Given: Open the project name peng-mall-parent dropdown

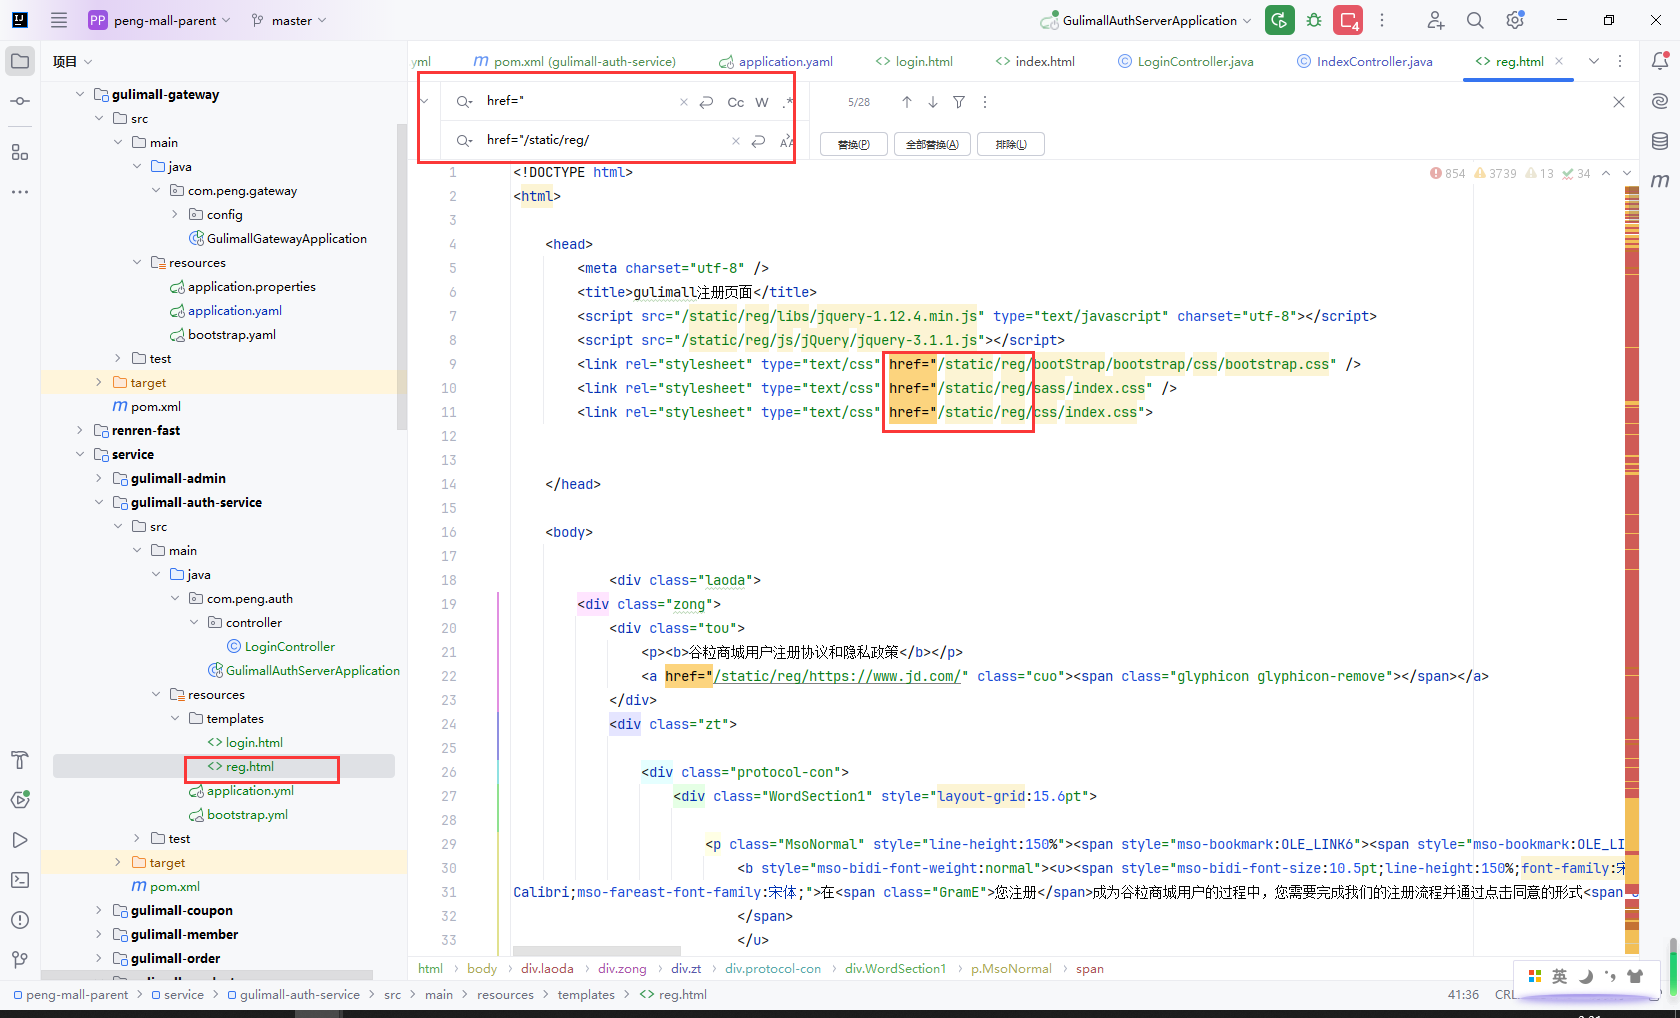Looking at the screenshot, I should tap(160, 20).
